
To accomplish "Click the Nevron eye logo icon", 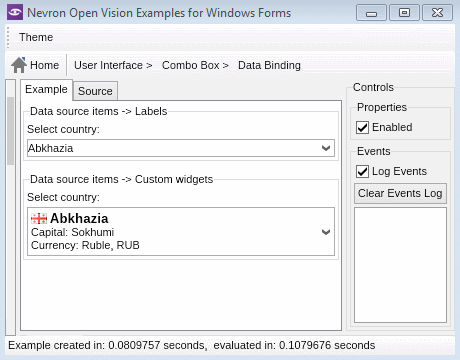I will [x=15, y=13].
